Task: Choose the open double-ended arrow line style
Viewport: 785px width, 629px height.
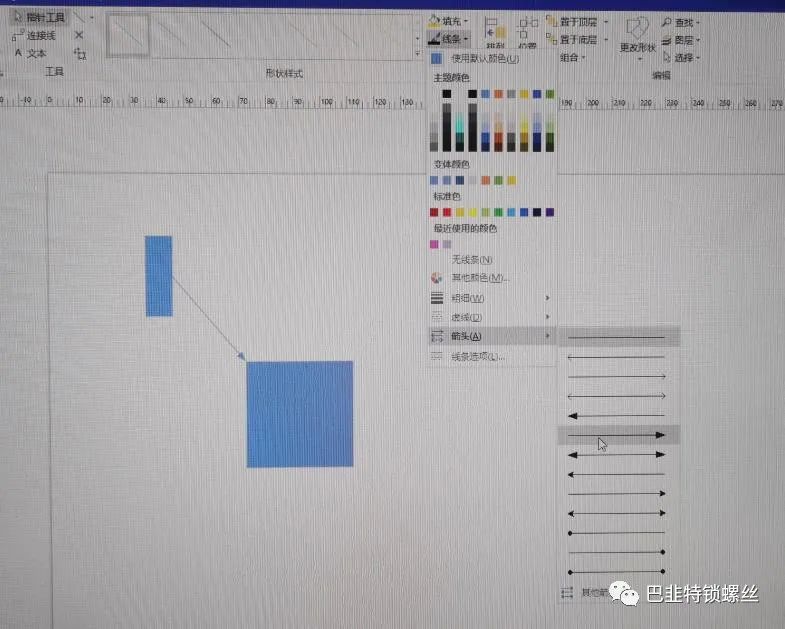Action: (619, 396)
